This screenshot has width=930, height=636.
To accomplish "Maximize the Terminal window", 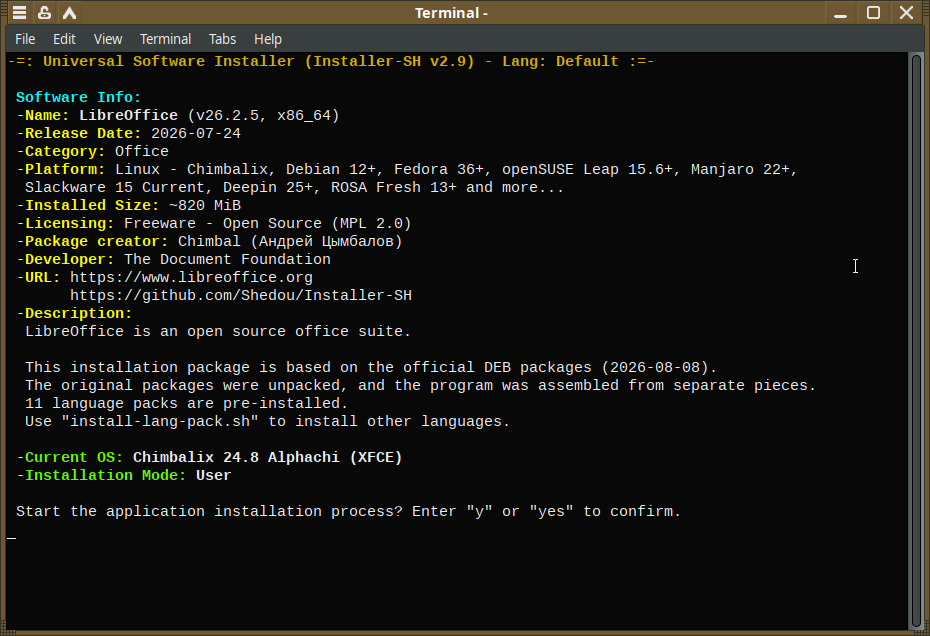I will (873, 12).
